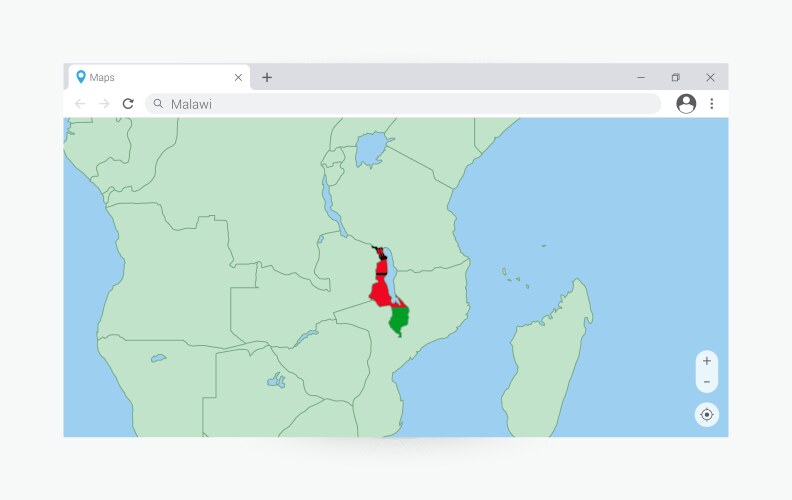The height and width of the screenshot is (500, 792).
Task: Open a new tab with plus button
Action: tap(267, 77)
